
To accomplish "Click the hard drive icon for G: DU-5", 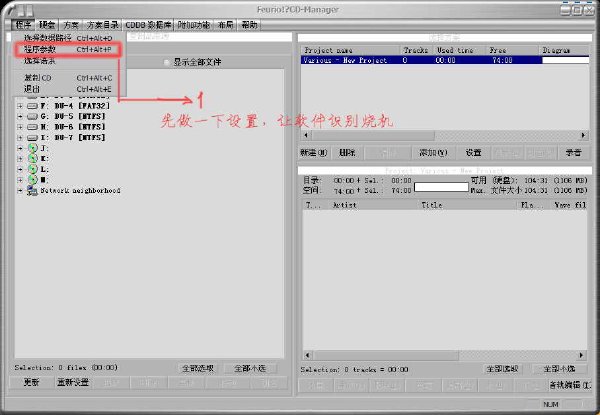I will pos(33,116).
